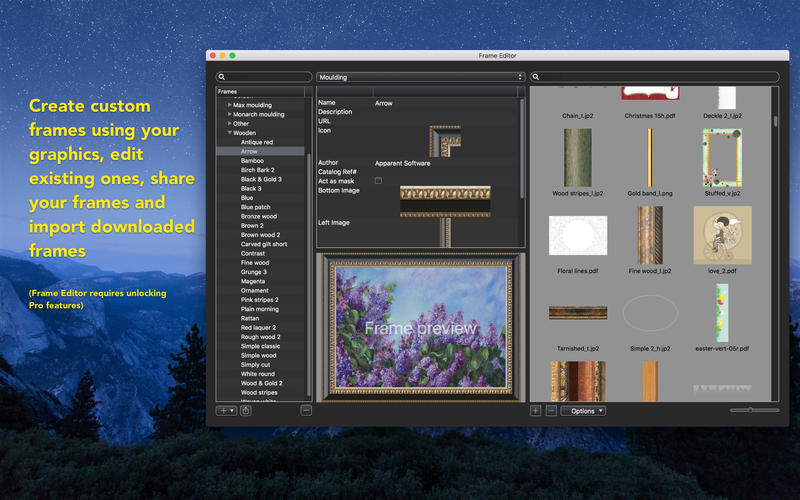Remove image using right panel minus button
The height and width of the screenshot is (500, 800).
point(551,410)
